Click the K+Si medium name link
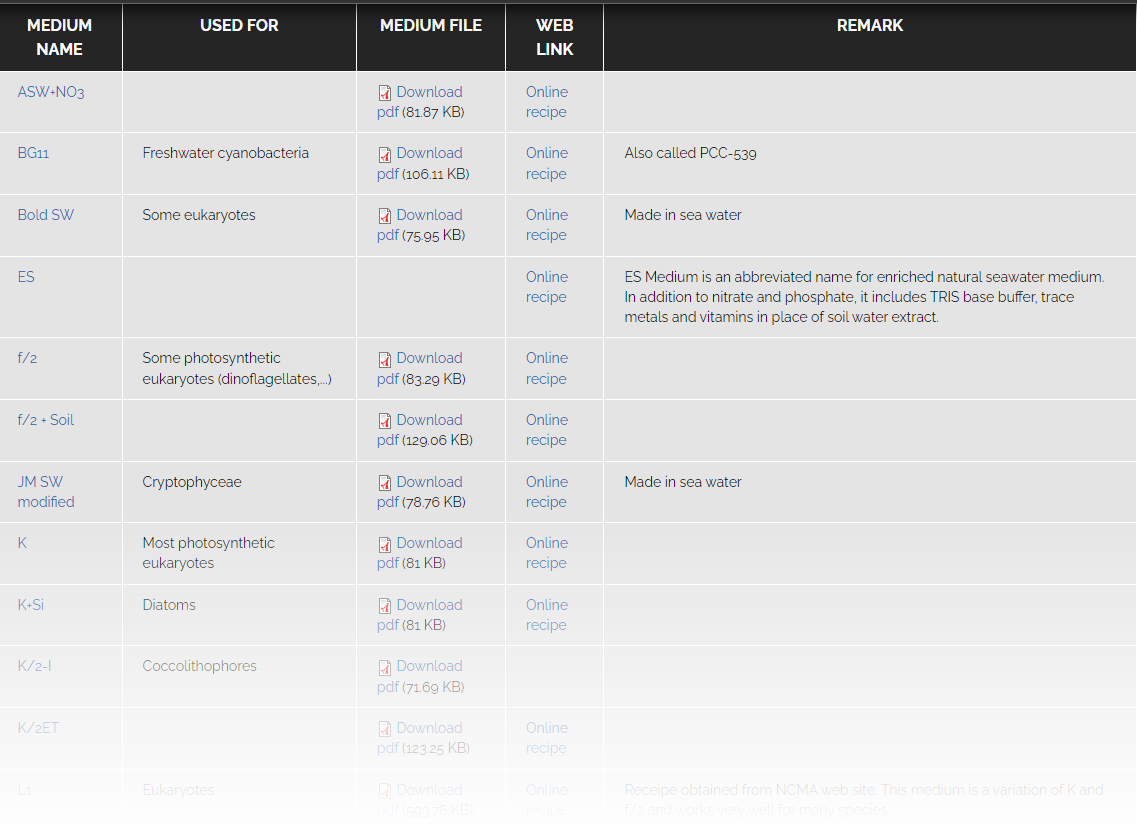The height and width of the screenshot is (830, 1137). point(30,605)
